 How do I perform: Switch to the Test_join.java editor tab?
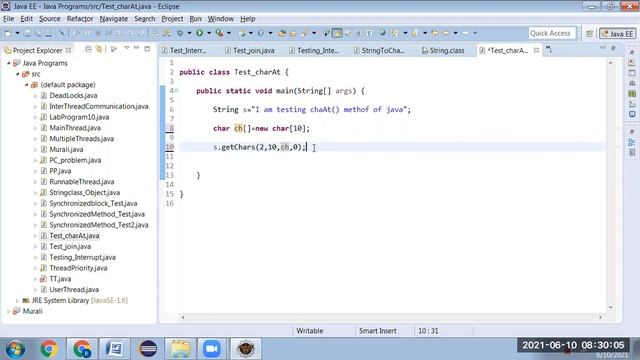[249, 51]
